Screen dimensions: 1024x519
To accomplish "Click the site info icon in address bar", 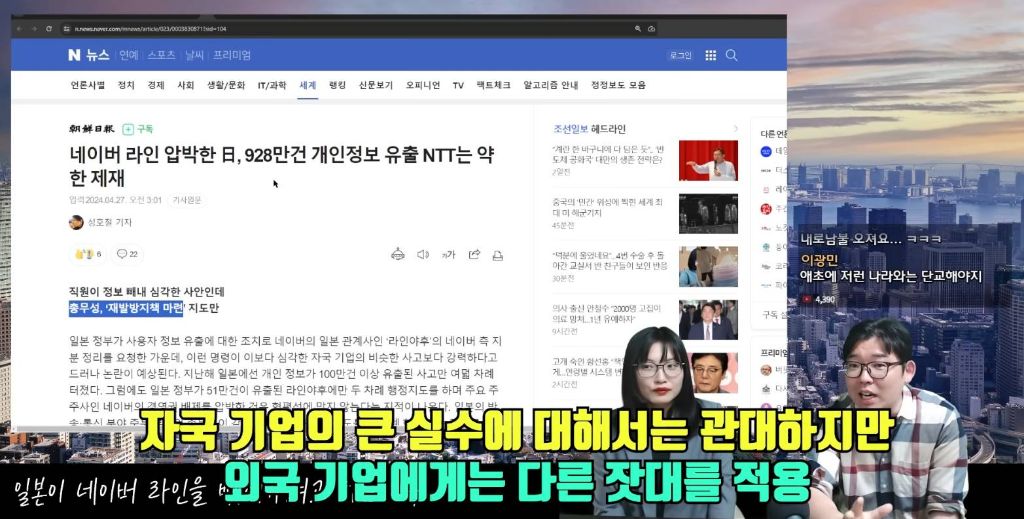I will tap(67, 29).
